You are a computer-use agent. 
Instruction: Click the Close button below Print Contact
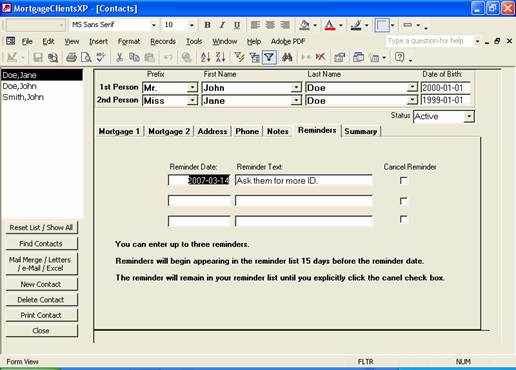tap(41, 331)
